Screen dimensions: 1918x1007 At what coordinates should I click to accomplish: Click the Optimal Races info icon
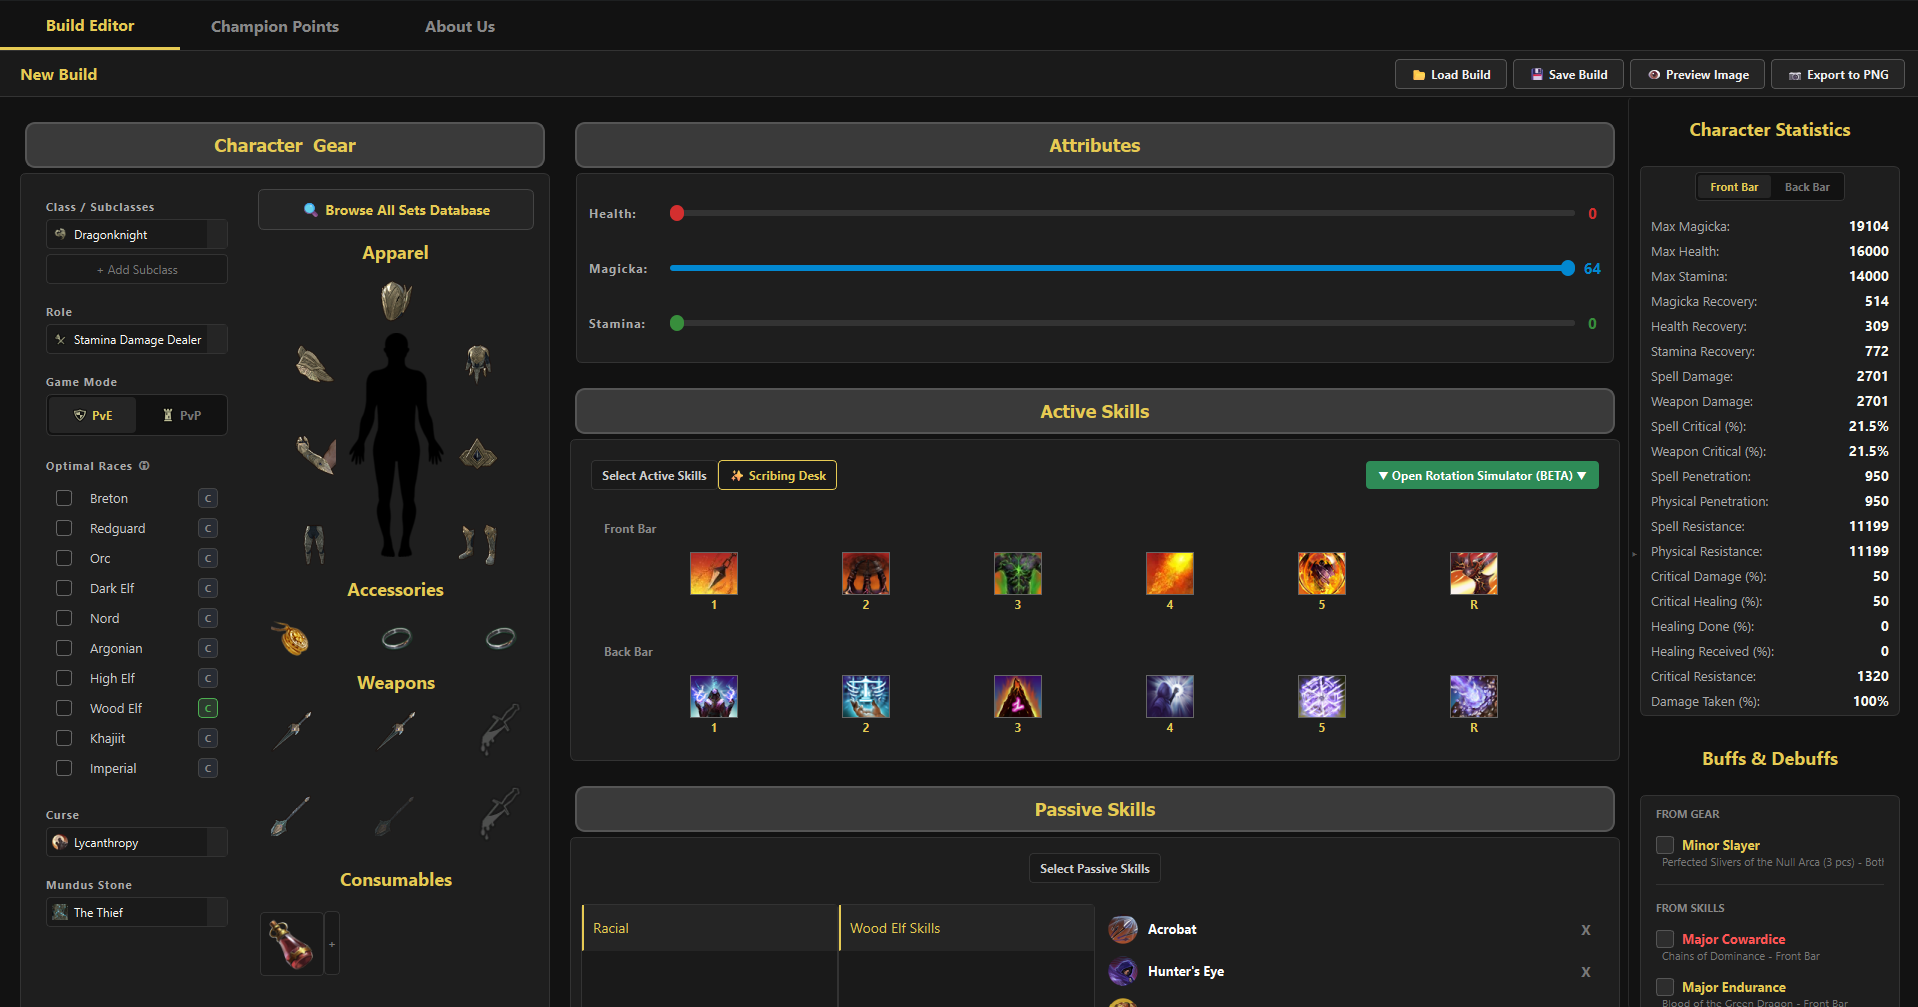(144, 466)
